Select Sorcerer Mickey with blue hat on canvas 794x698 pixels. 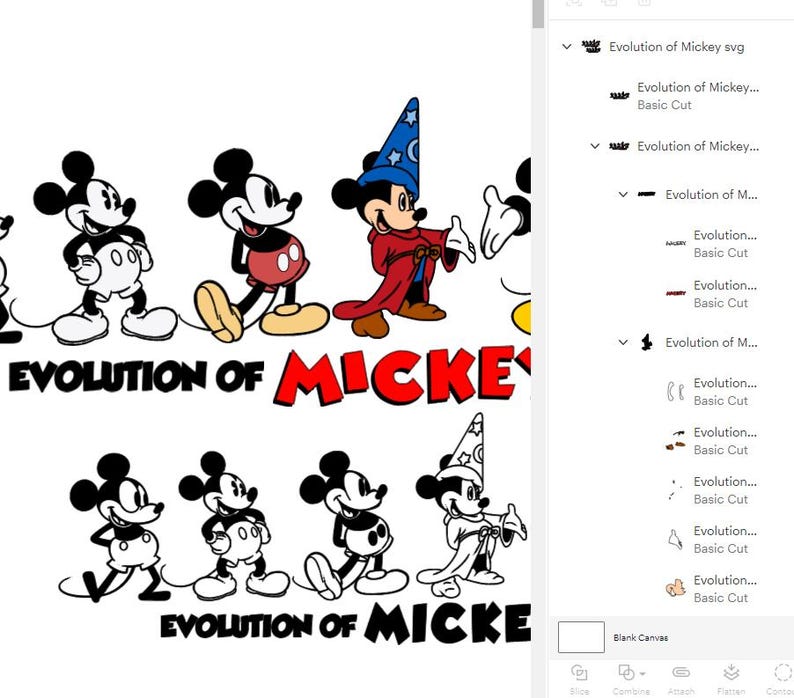tap(403, 218)
